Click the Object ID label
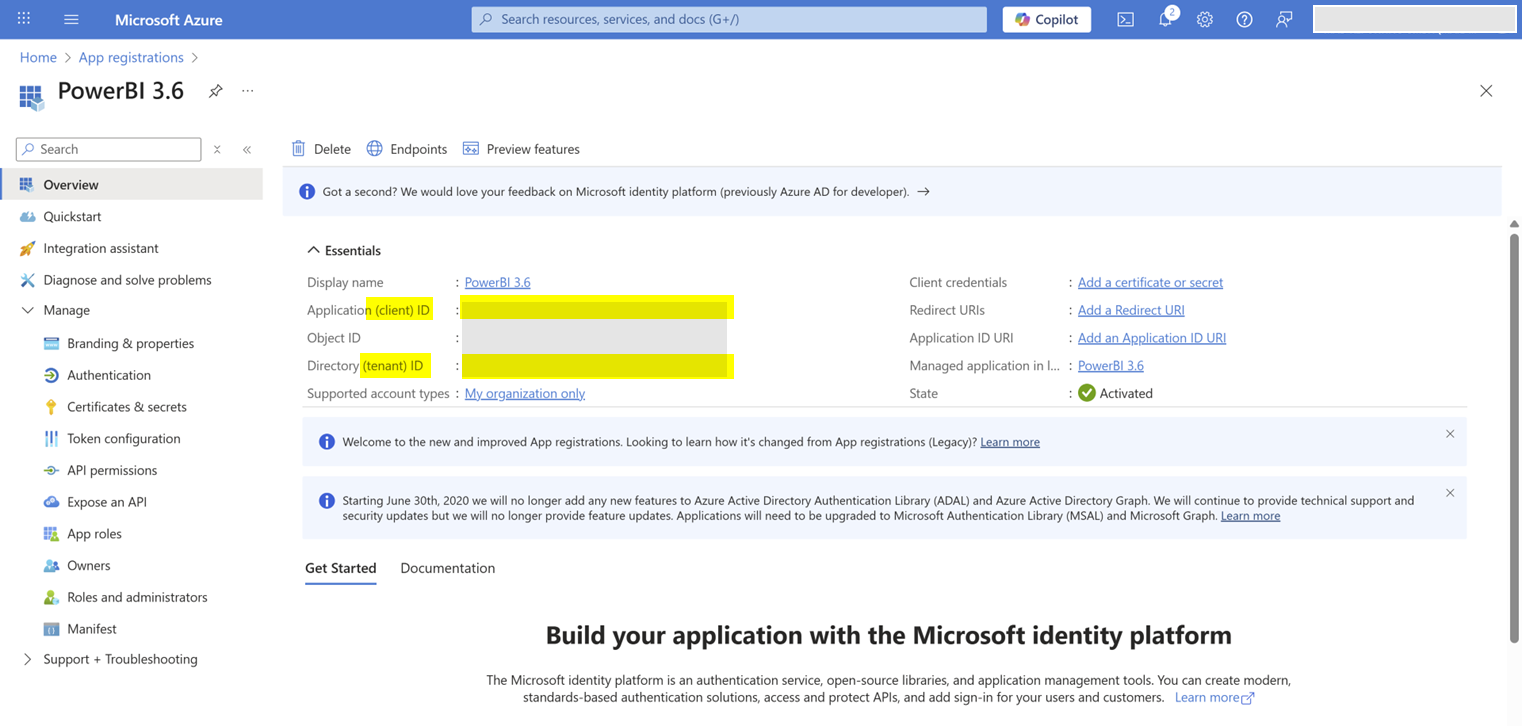Screen dimensions: 1522x726 (334, 338)
